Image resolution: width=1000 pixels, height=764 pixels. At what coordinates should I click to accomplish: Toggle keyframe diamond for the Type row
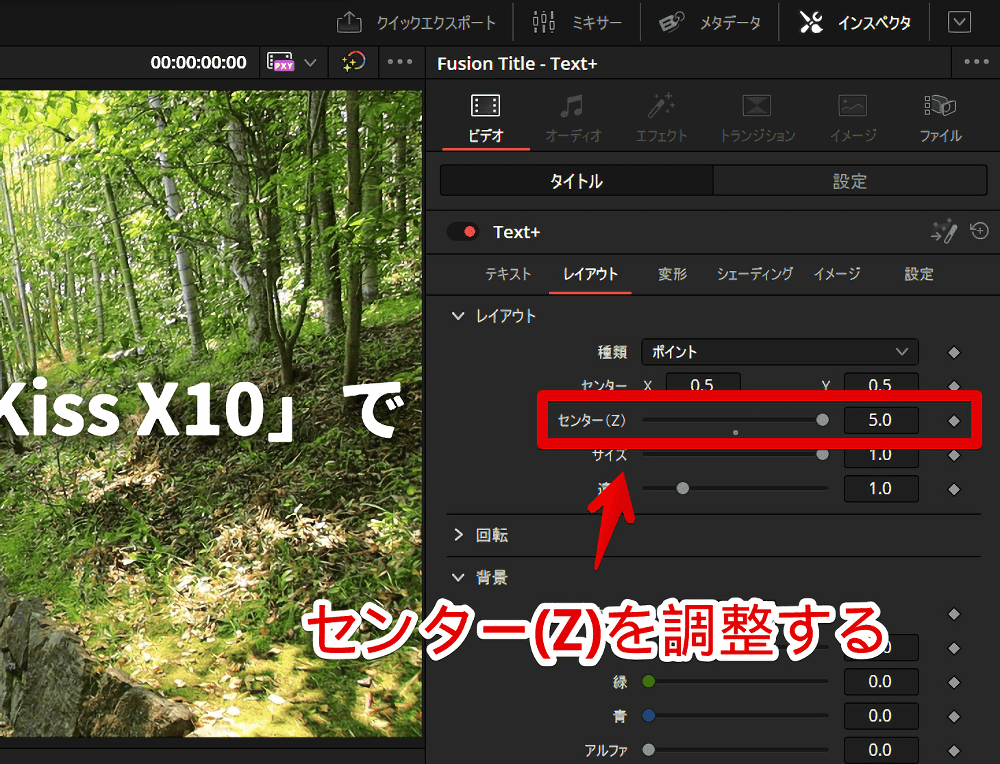click(954, 352)
